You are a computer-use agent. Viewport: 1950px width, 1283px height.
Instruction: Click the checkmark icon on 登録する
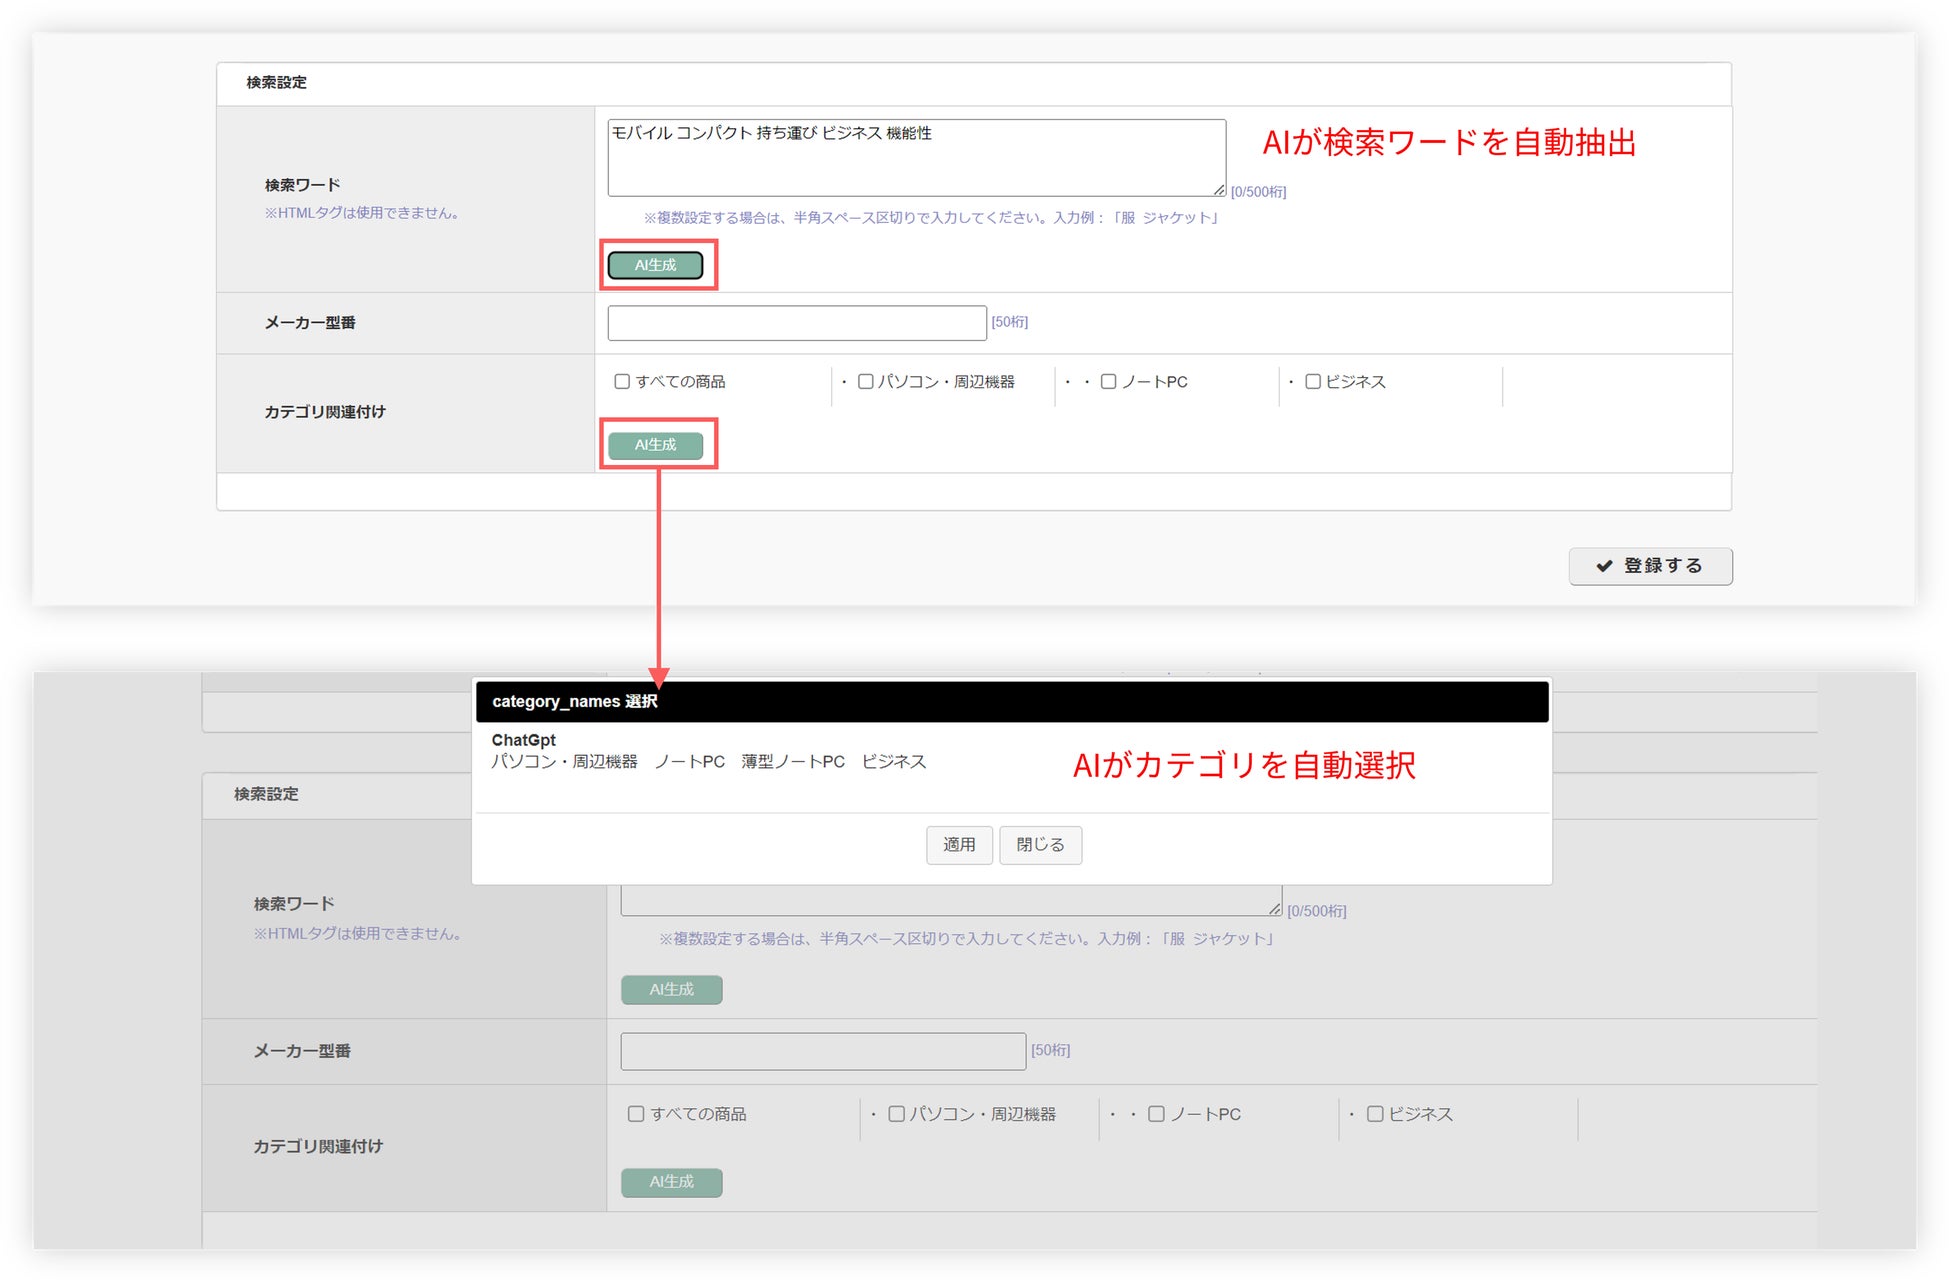pos(1604,566)
